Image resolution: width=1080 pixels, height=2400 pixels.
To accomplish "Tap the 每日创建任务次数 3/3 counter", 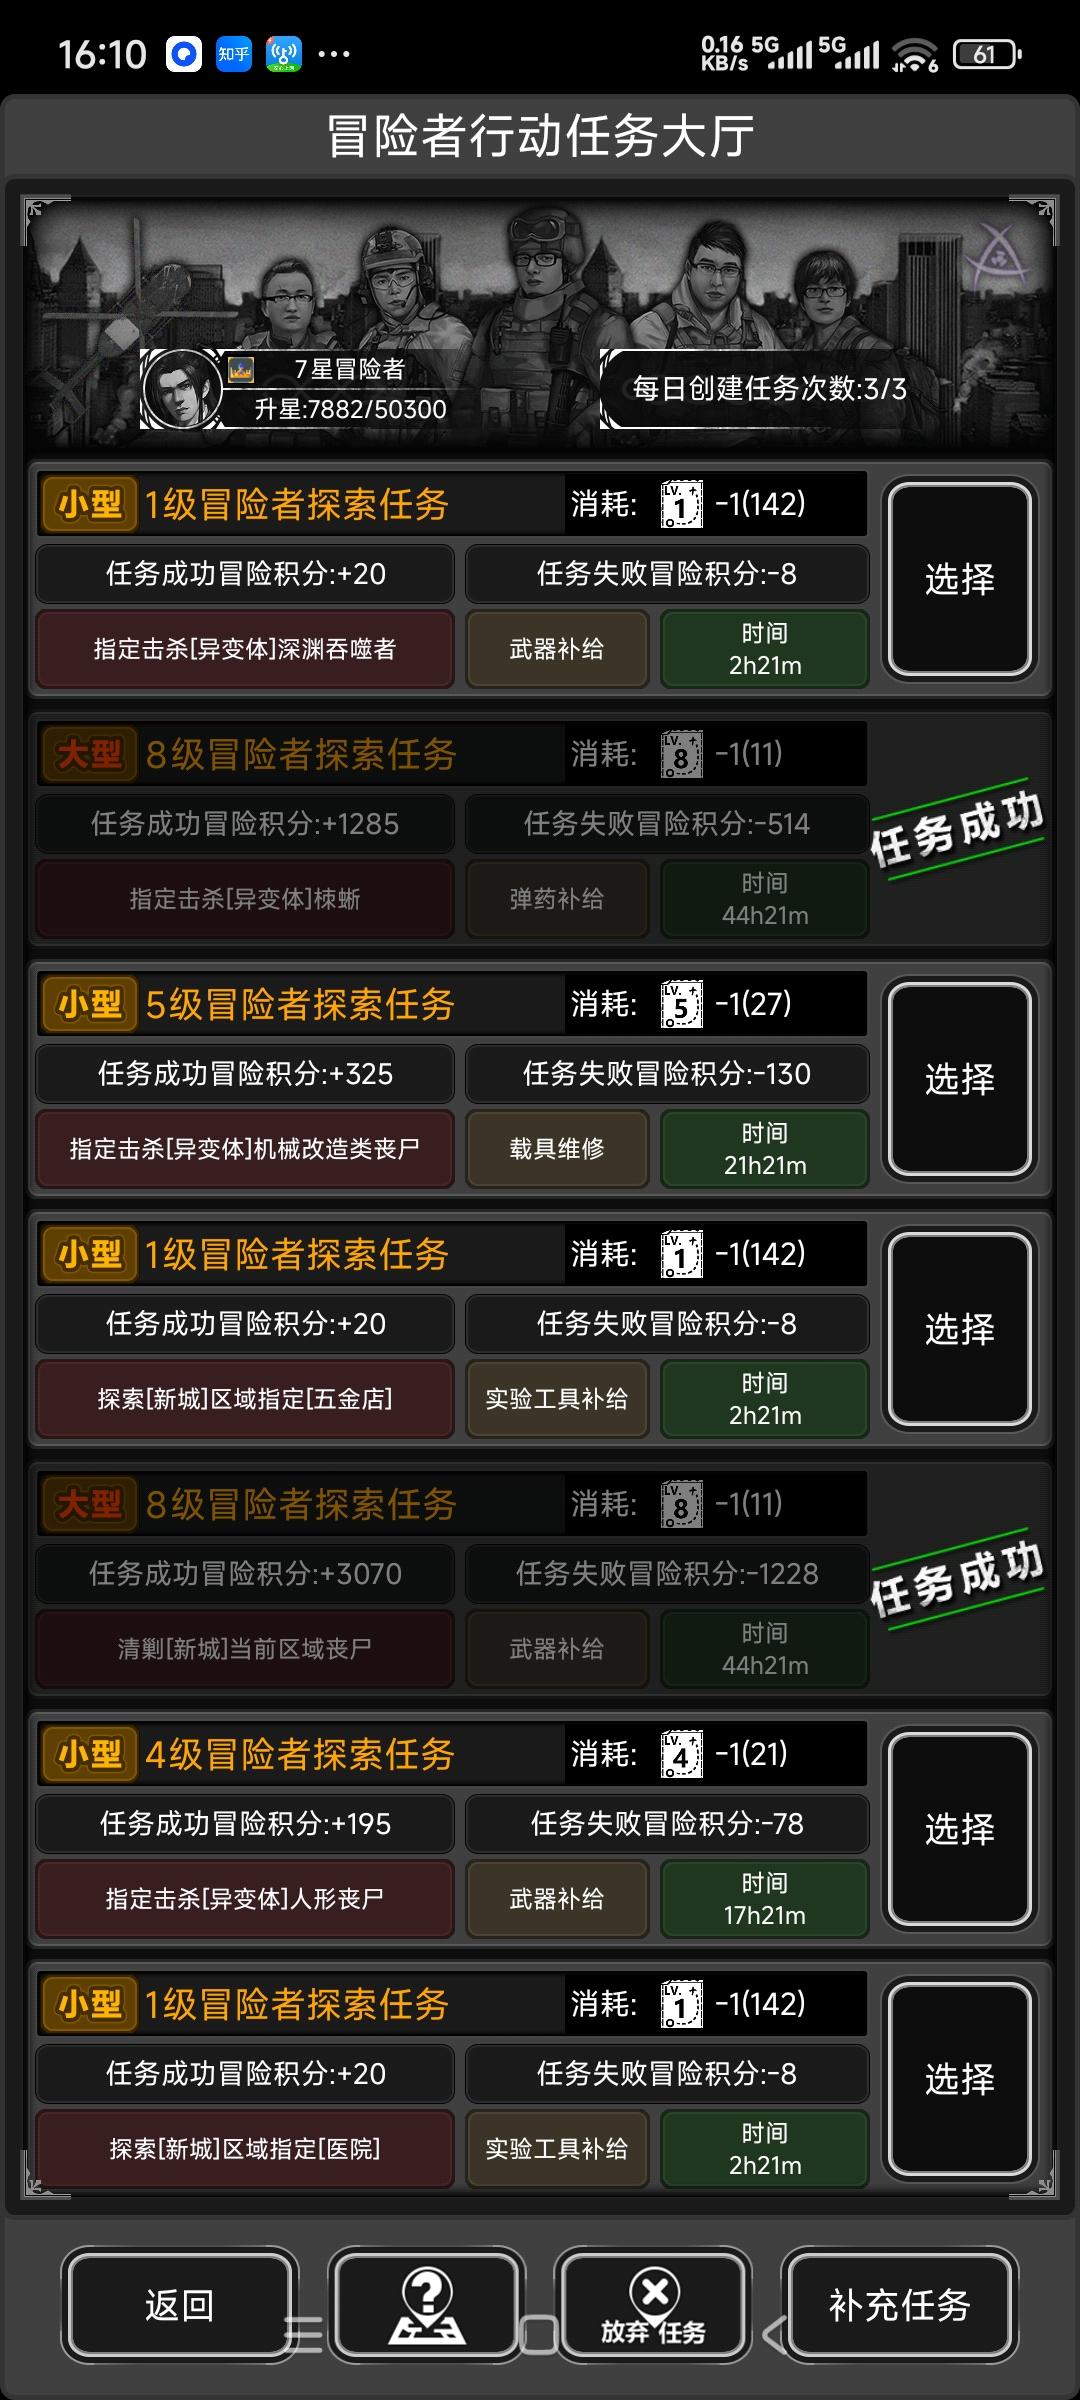I will [x=770, y=389].
